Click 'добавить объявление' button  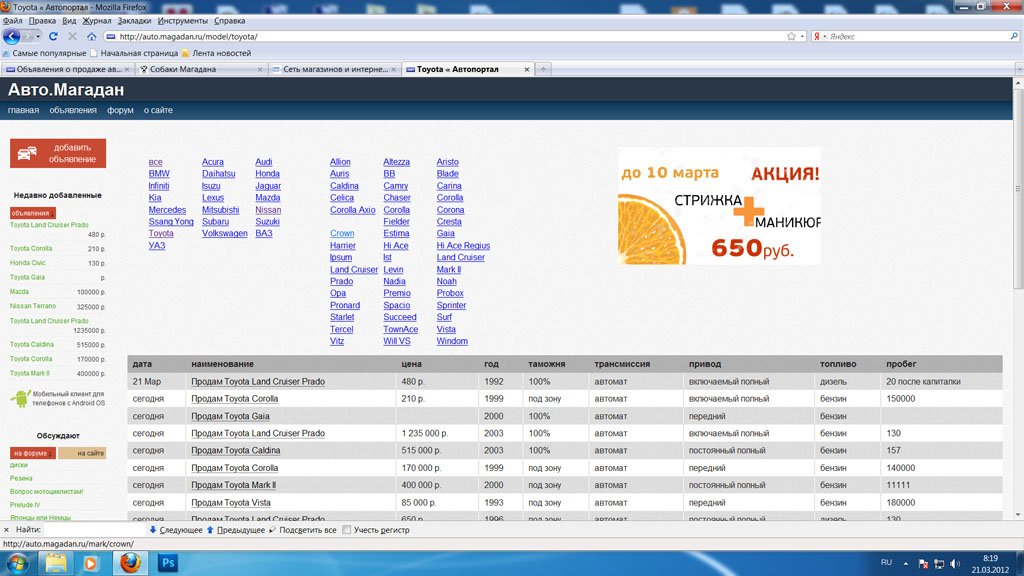58,153
